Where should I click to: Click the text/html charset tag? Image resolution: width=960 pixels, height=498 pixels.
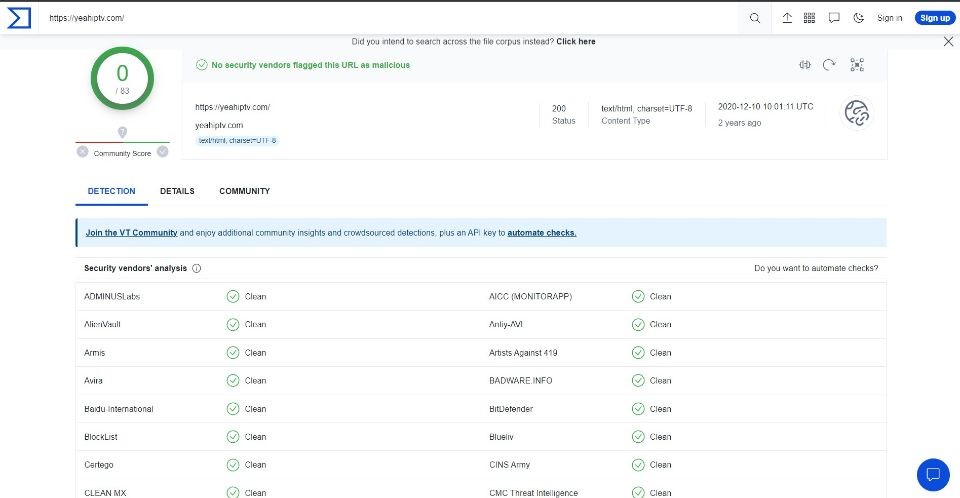237,140
